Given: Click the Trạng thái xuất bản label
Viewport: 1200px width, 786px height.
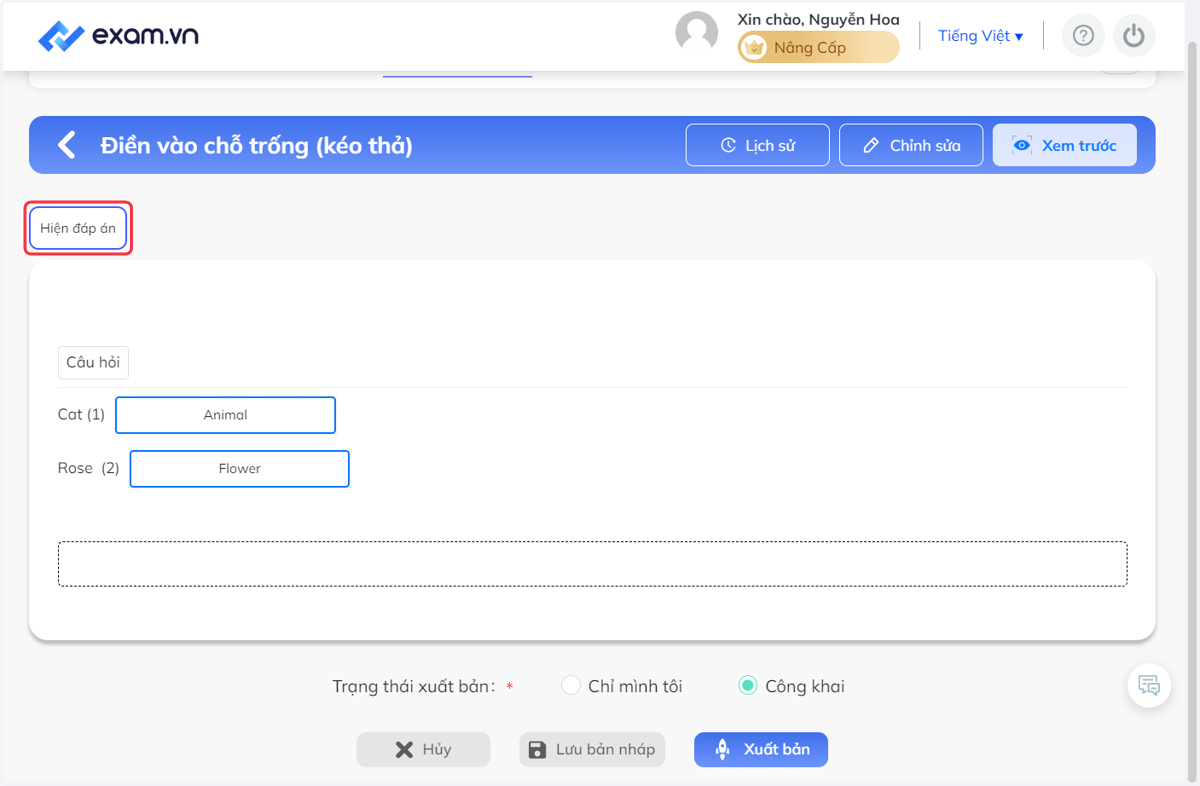Looking at the screenshot, I should 414,686.
